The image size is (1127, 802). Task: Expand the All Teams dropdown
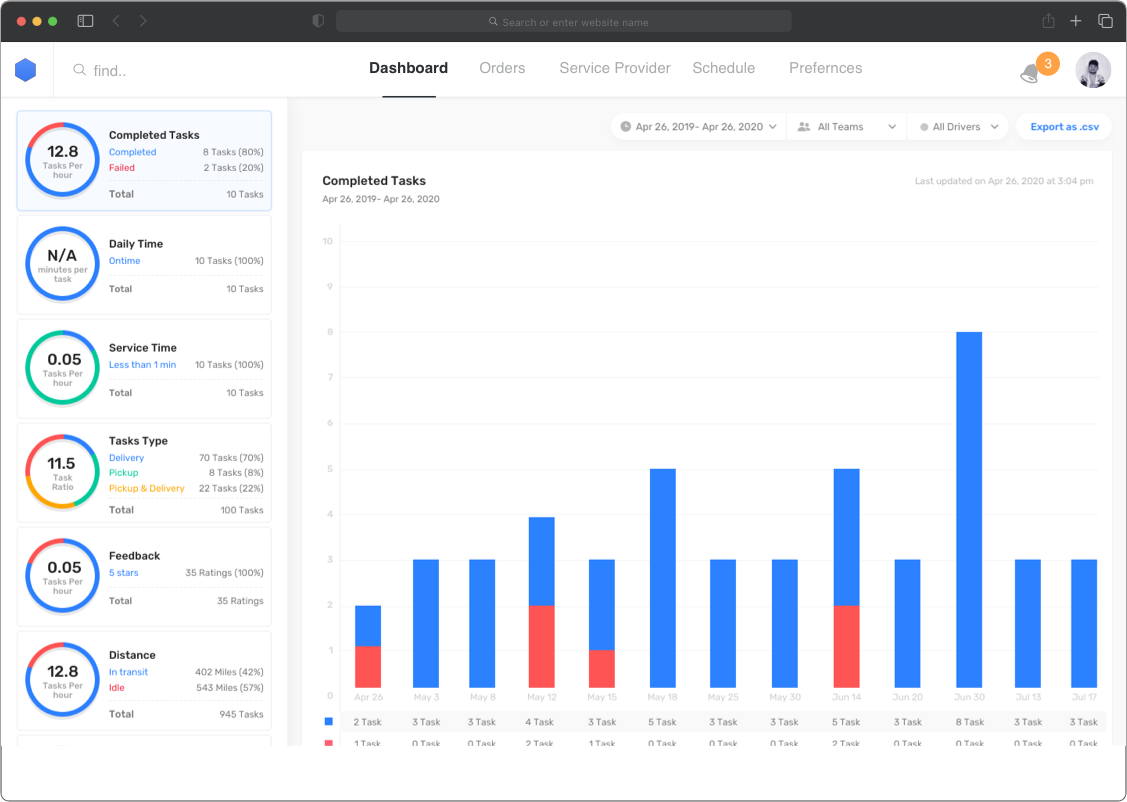846,127
